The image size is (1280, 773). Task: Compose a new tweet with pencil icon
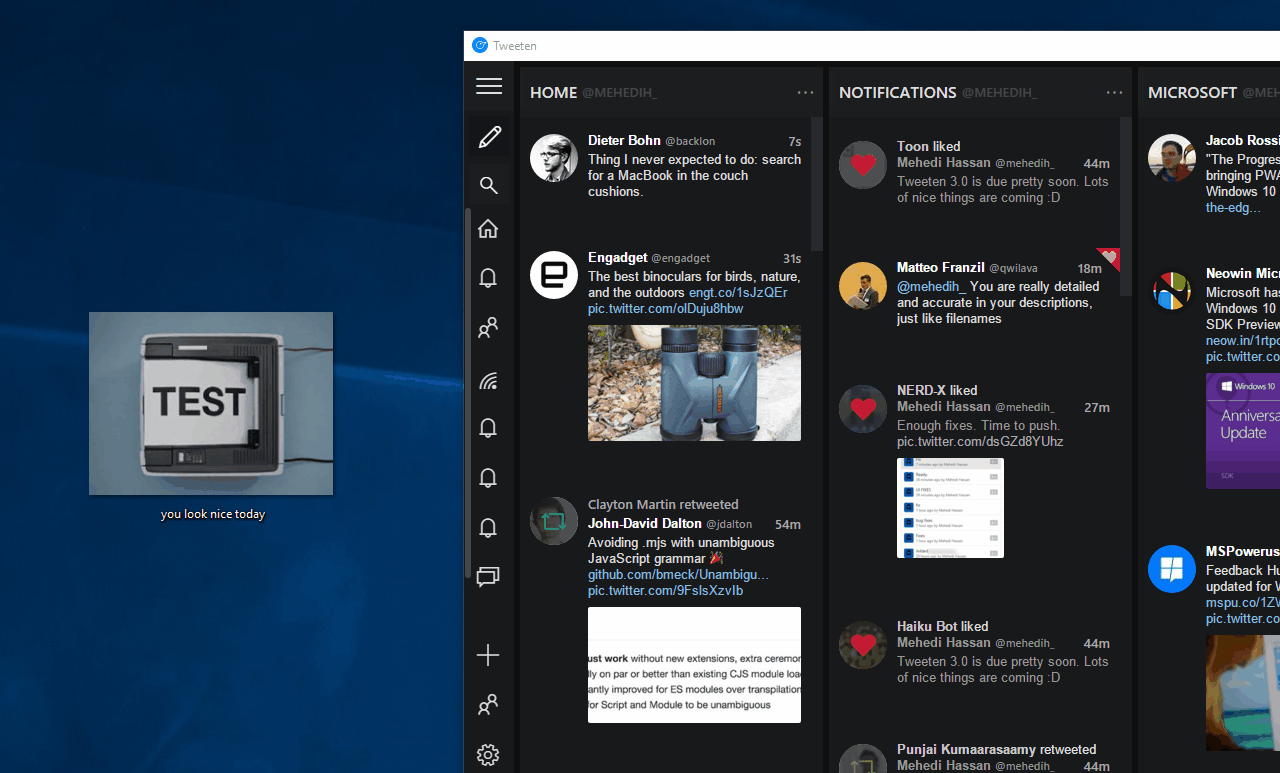coord(489,137)
